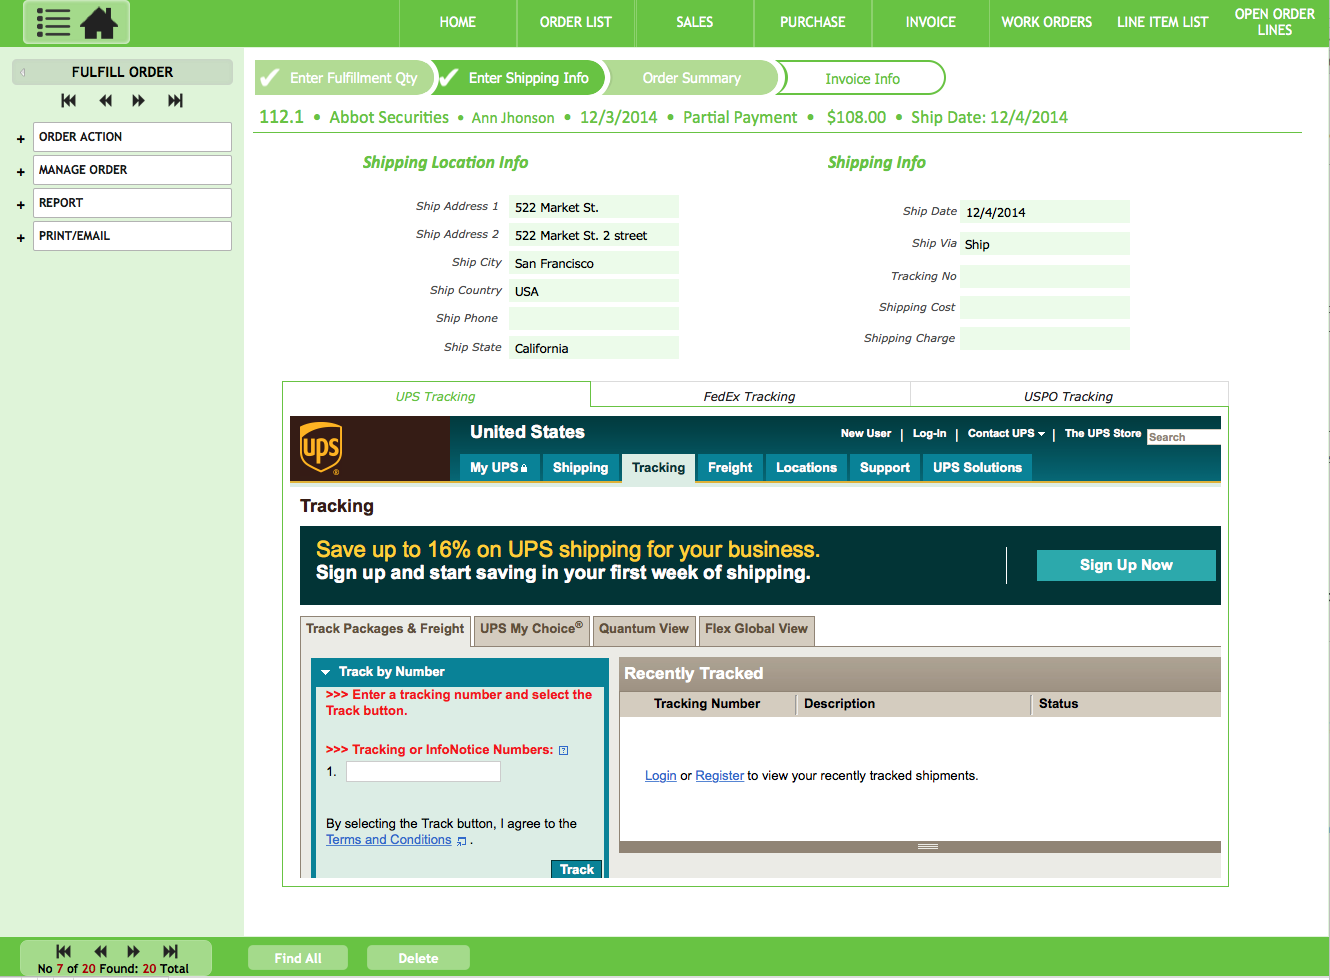
Task: Select Quantum View tab
Action: [644, 629]
